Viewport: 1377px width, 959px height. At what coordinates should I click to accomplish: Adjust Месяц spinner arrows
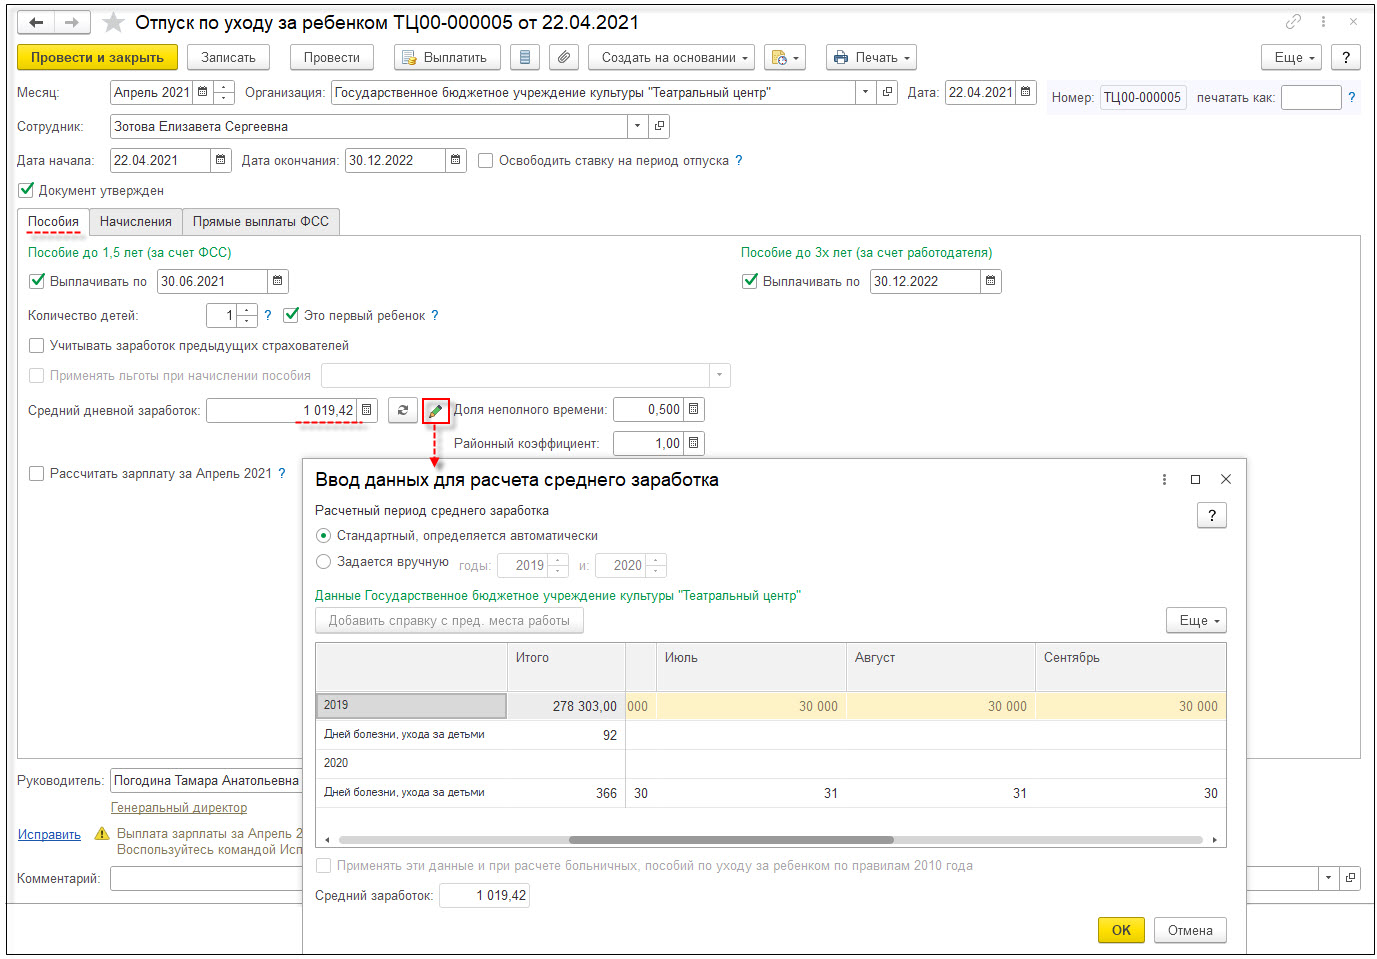[224, 92]
